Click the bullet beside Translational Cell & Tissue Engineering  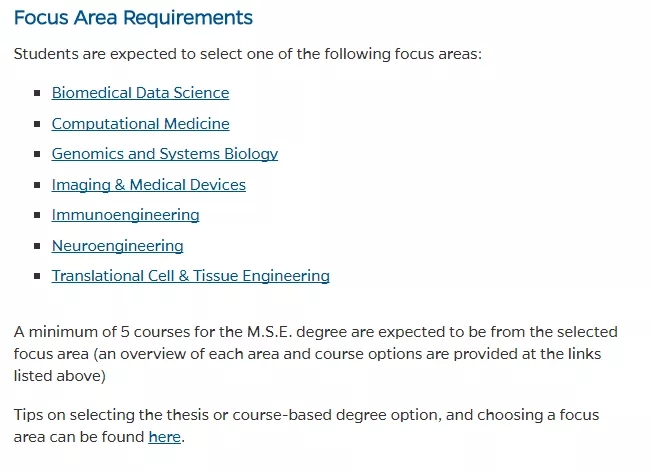(x=38, y=276)
